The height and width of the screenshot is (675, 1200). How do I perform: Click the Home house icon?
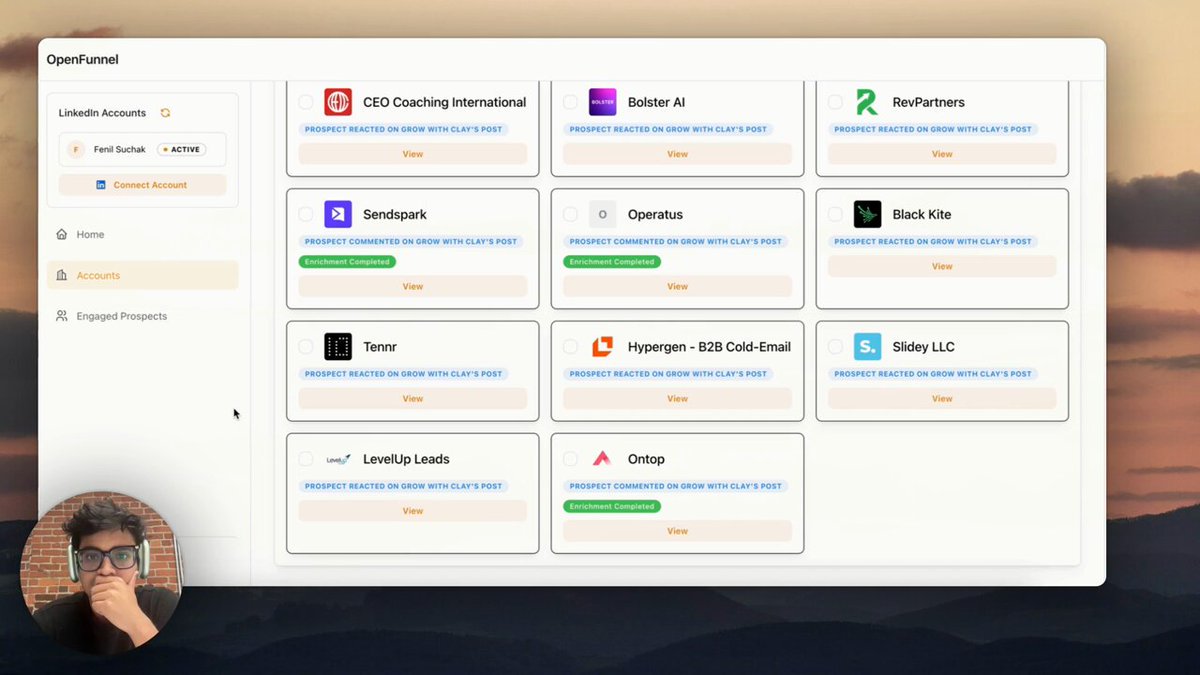(62, 234)
